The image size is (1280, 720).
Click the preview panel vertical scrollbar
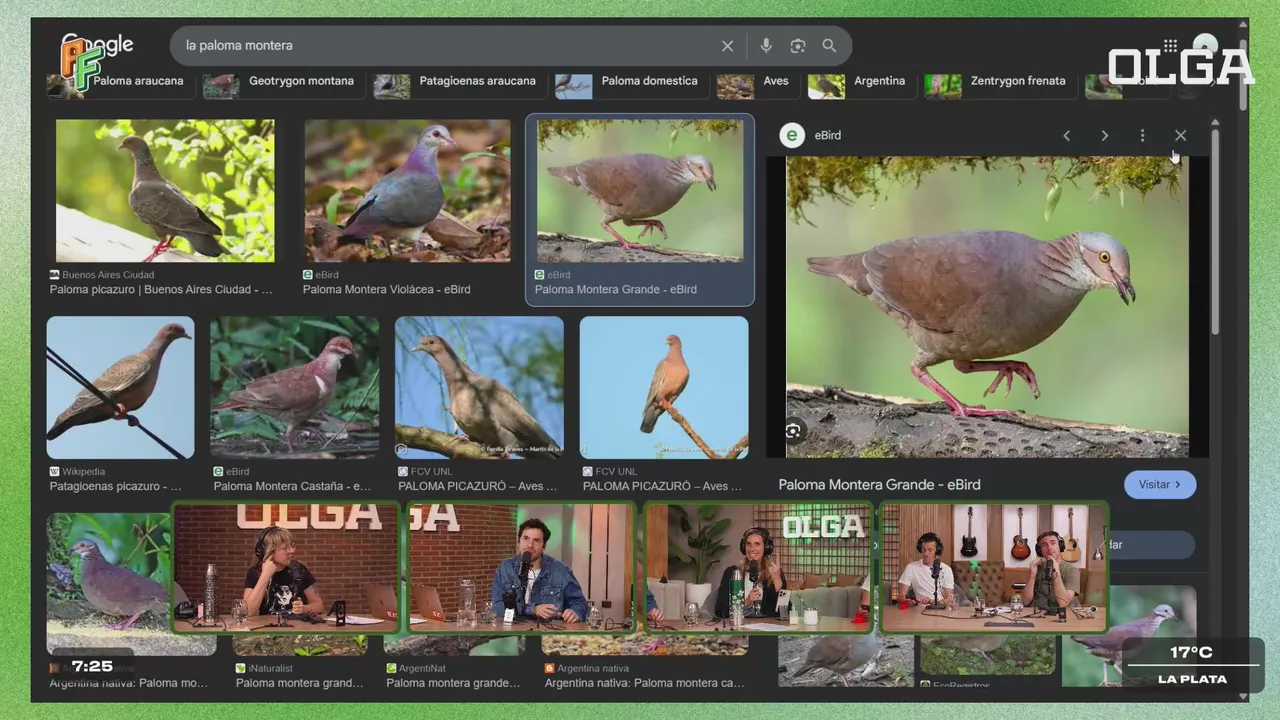pyautogui.click(x=1215, y=230)
